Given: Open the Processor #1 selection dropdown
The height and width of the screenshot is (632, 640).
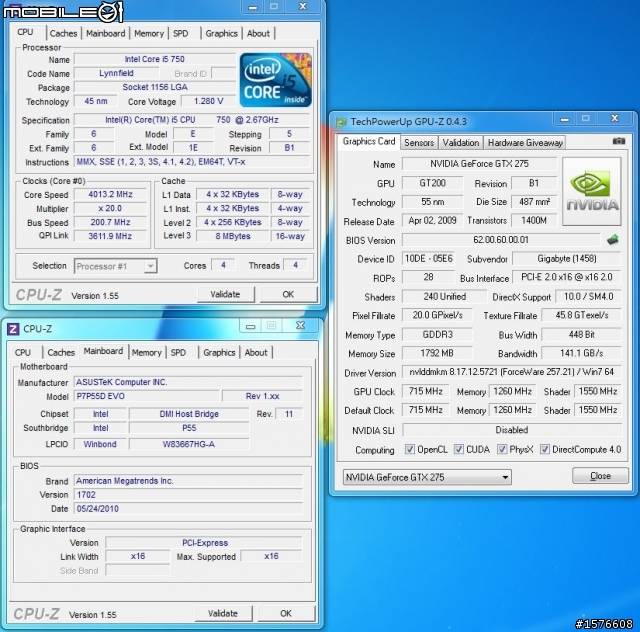Looking at the screenshot, I should [x=116, y=266].
